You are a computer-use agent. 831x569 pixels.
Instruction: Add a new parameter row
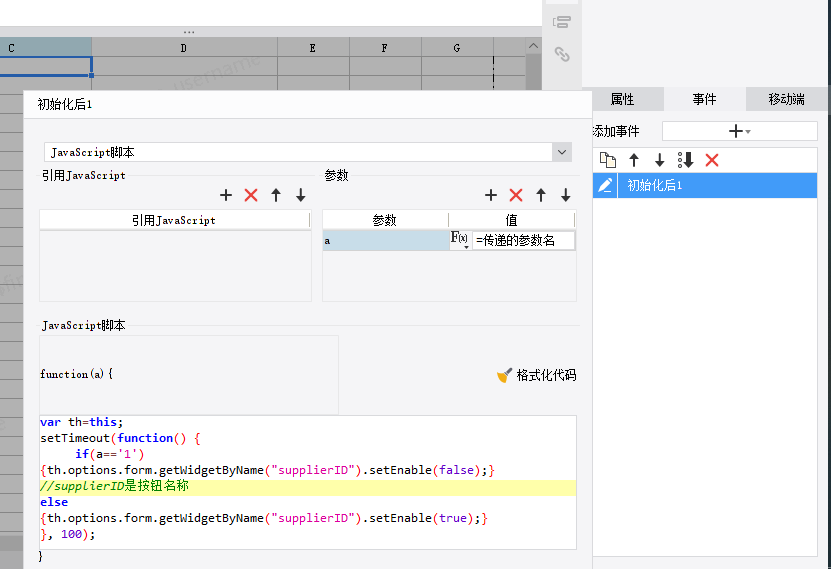click(491, 196)
